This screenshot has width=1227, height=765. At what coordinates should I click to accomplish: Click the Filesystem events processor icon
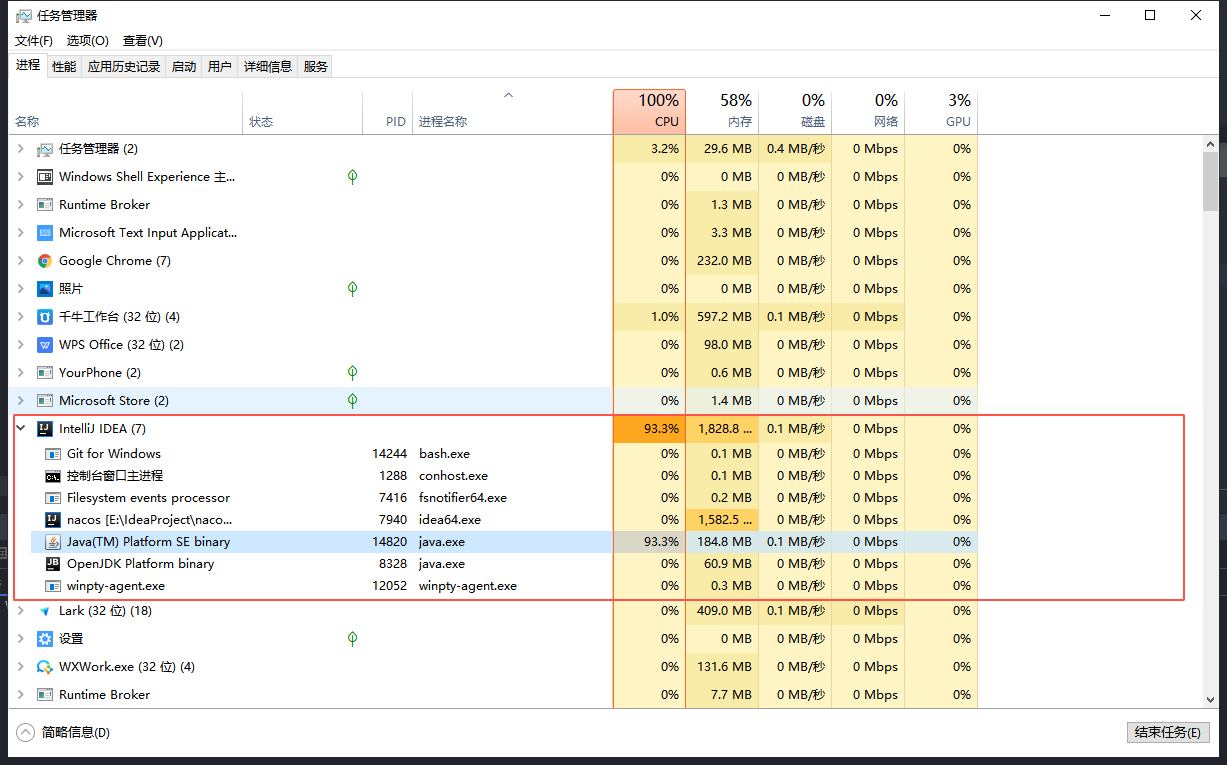pos(53,498)
